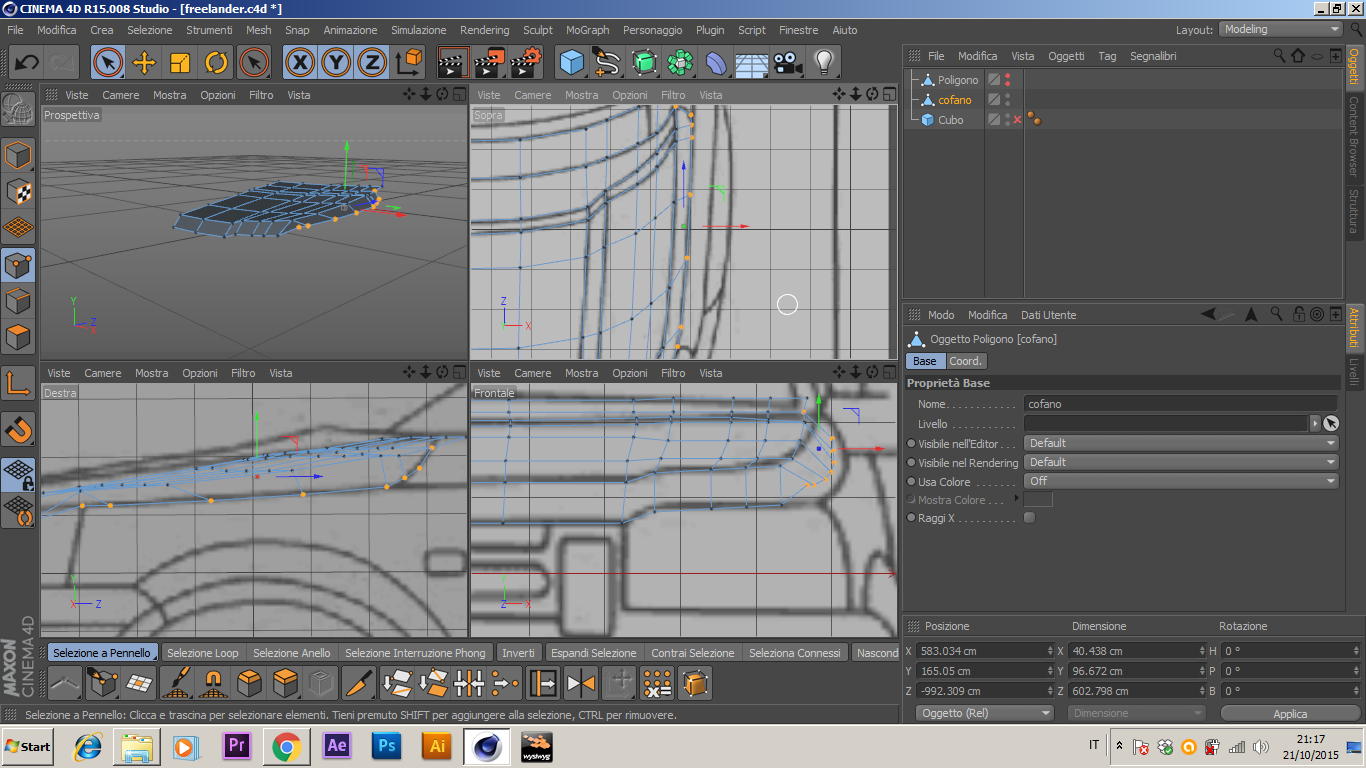The image size is (1366, 768).
Task: Click the search magnifier in Object Manager
Action: (1279, 56)
